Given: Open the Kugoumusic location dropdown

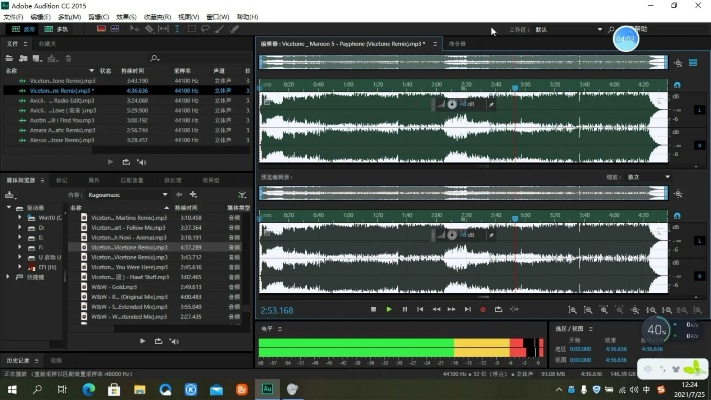Looking at the screenshot, I should (165, 195).
